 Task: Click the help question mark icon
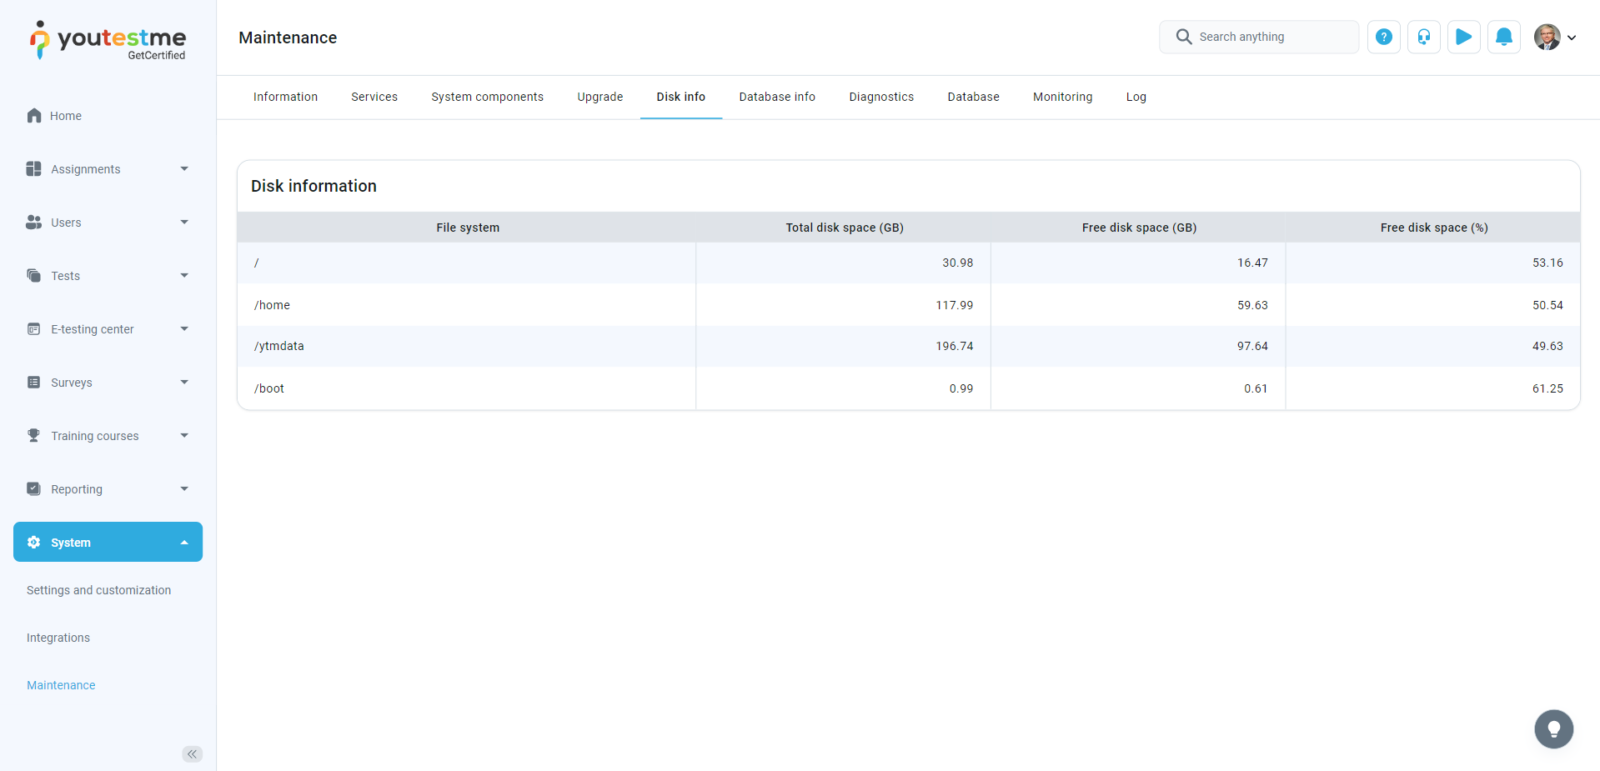pos(1383,37)
